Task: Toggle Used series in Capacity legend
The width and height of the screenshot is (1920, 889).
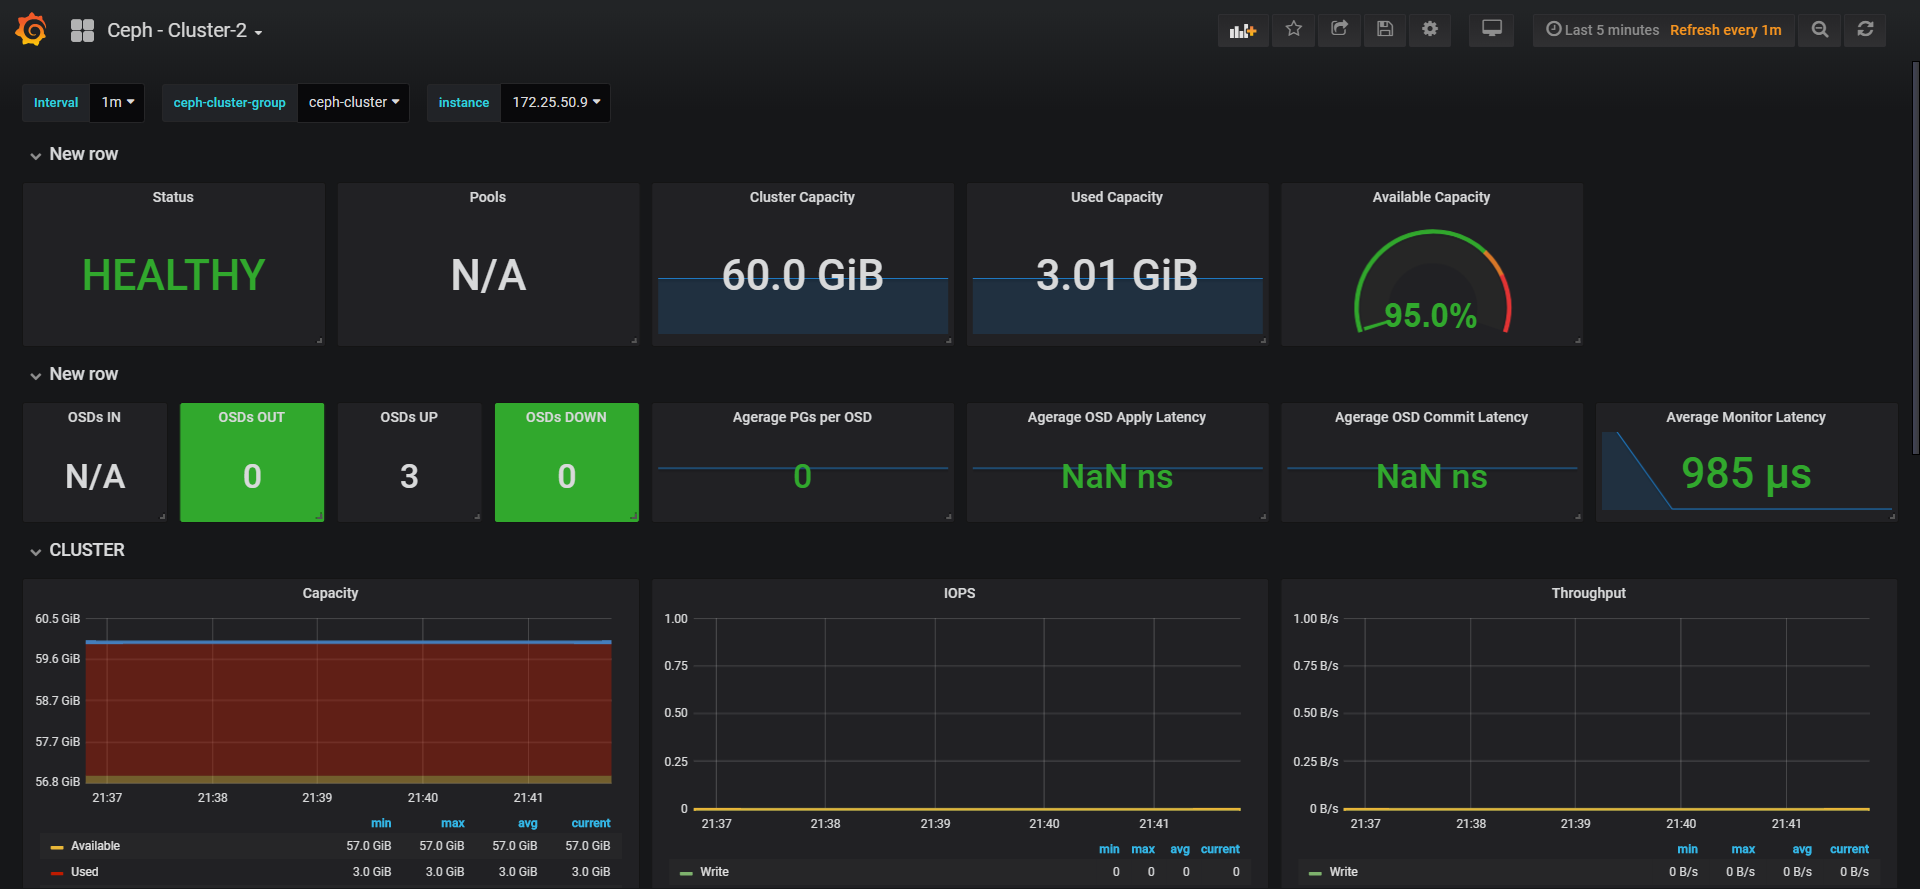Action: [84, 872]
